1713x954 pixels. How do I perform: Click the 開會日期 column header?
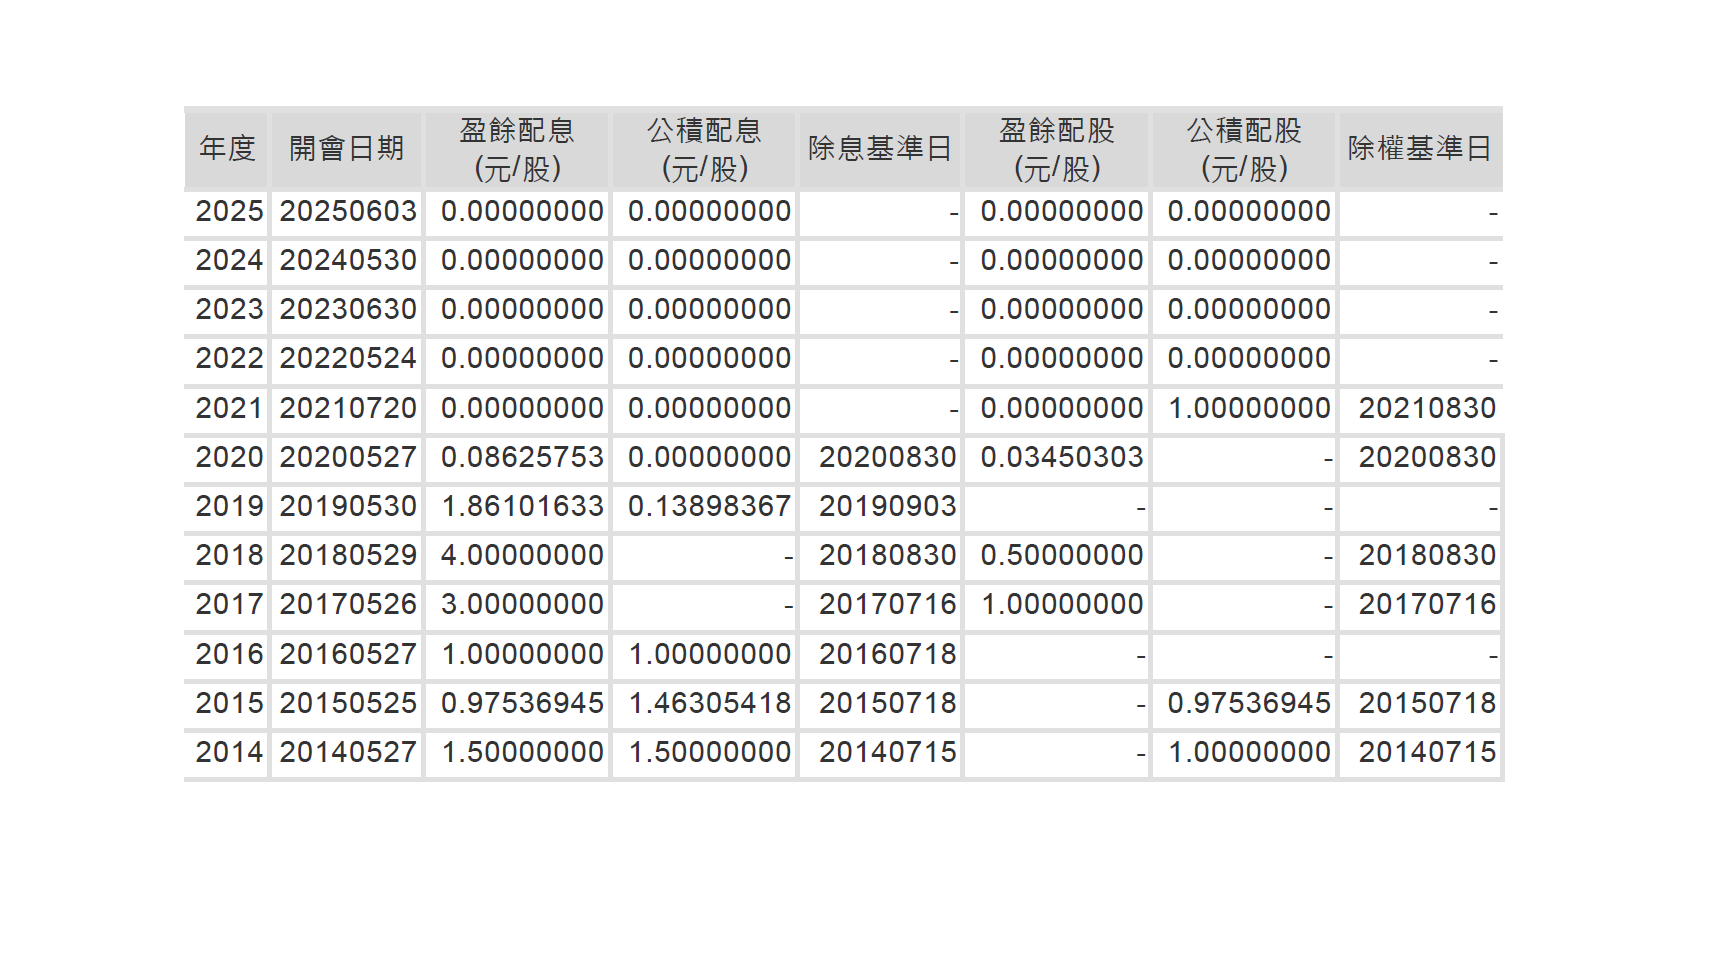click(346, 149)
